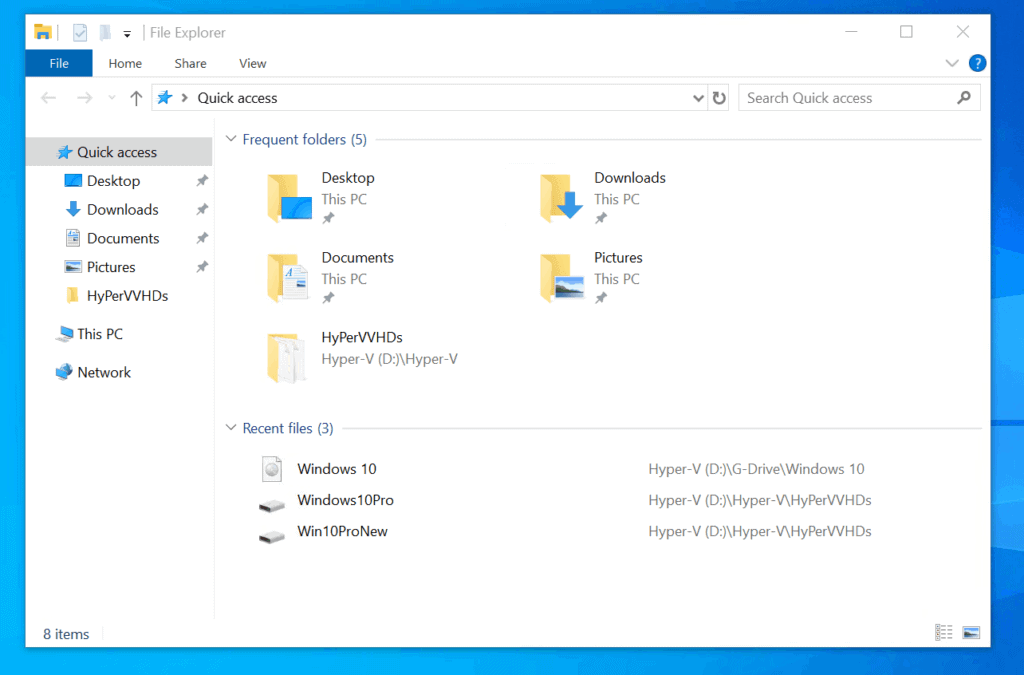Screen dimensions: 1024x675
Task: Click the Frequent folders (5) header
Action: tap(304, 139)
